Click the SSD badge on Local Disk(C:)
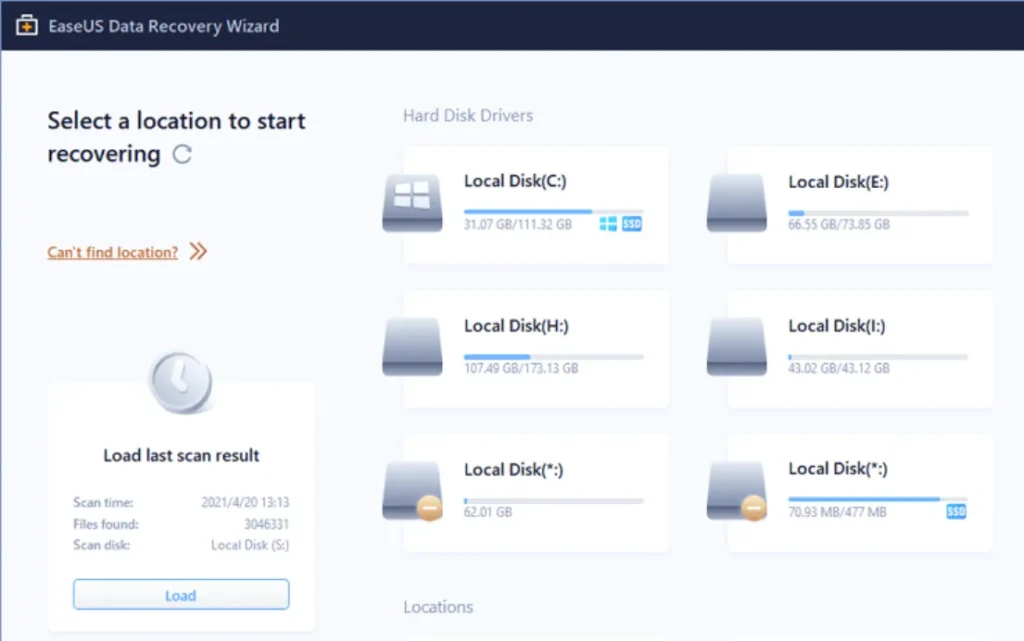The height and width of the screenshot is (641, 1024). [632, 225]
